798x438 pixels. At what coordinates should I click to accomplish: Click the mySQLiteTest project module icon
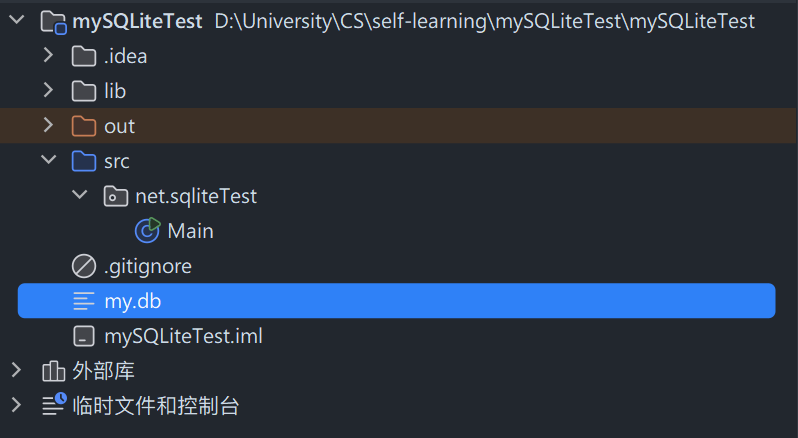click(x=54, y=21)
